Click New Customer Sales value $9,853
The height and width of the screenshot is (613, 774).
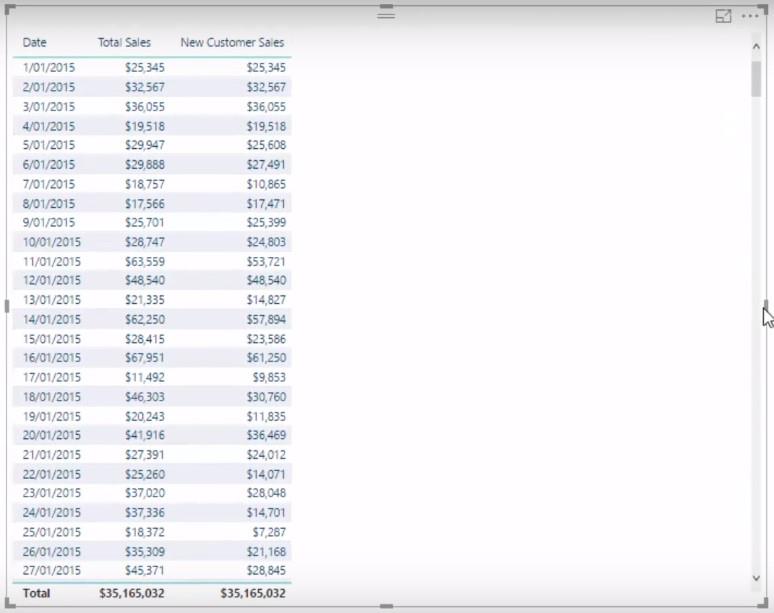(269, 377)
